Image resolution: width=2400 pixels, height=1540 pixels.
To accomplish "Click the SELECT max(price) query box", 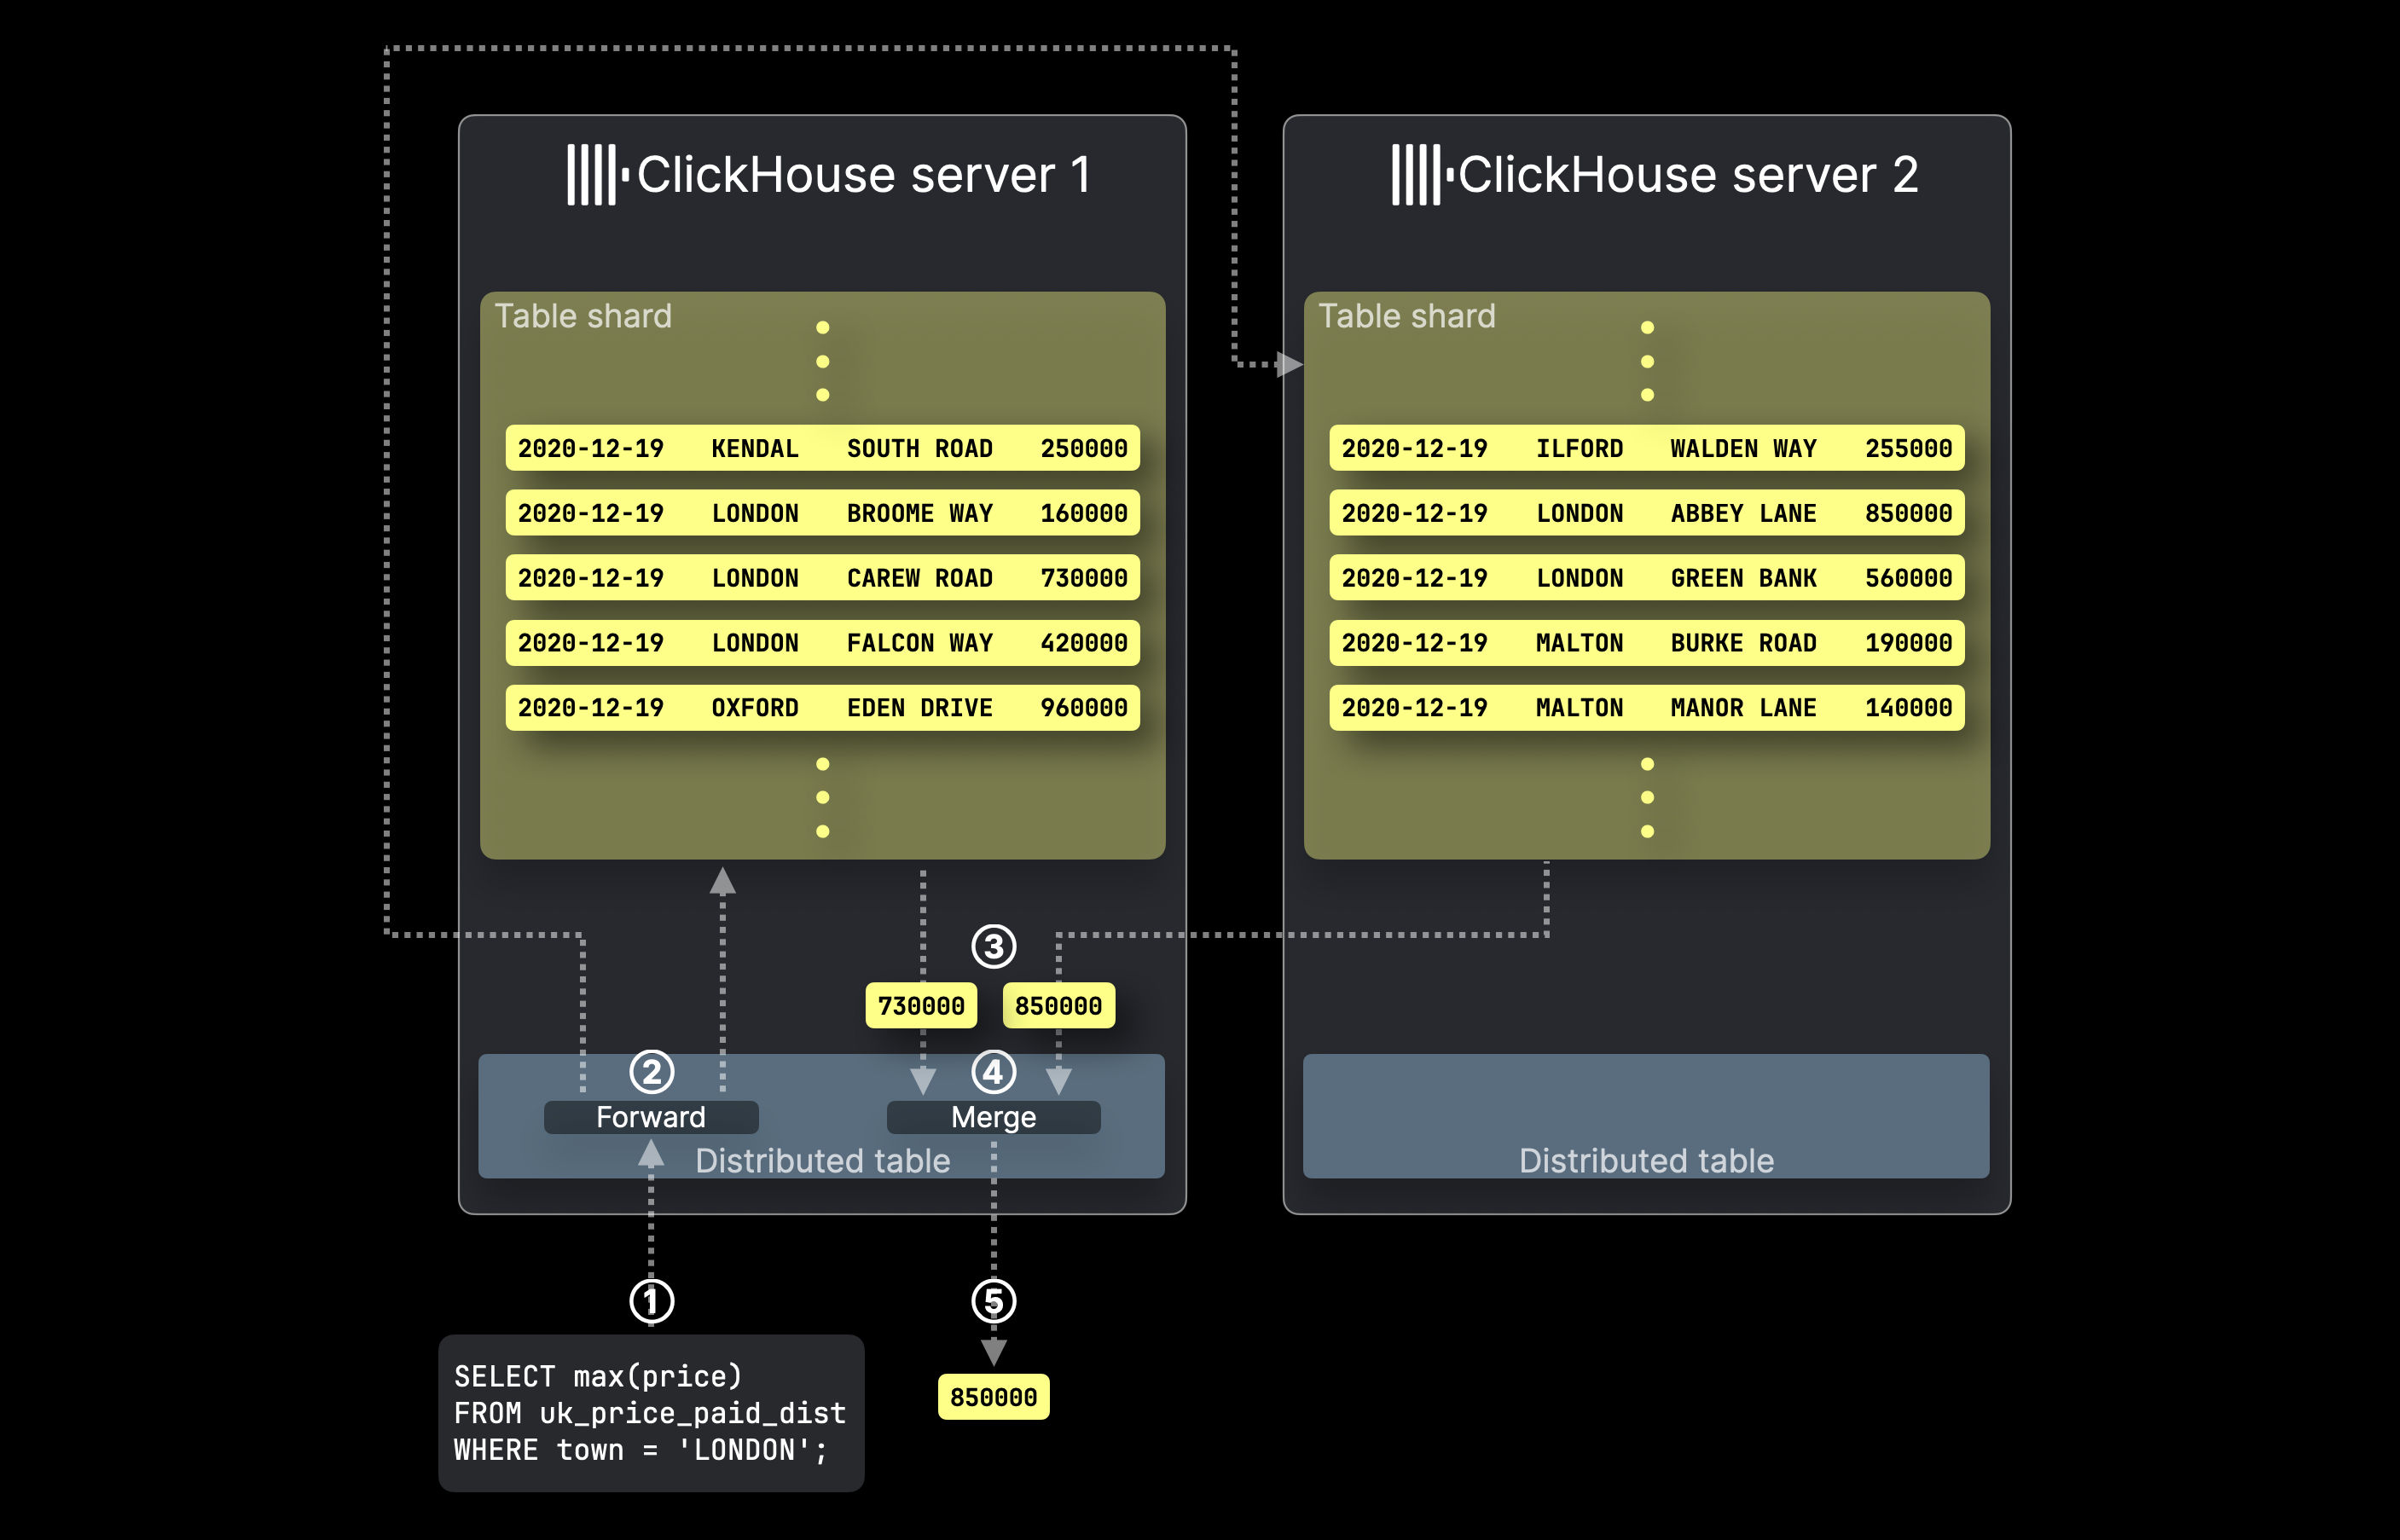I will 651,1413.
